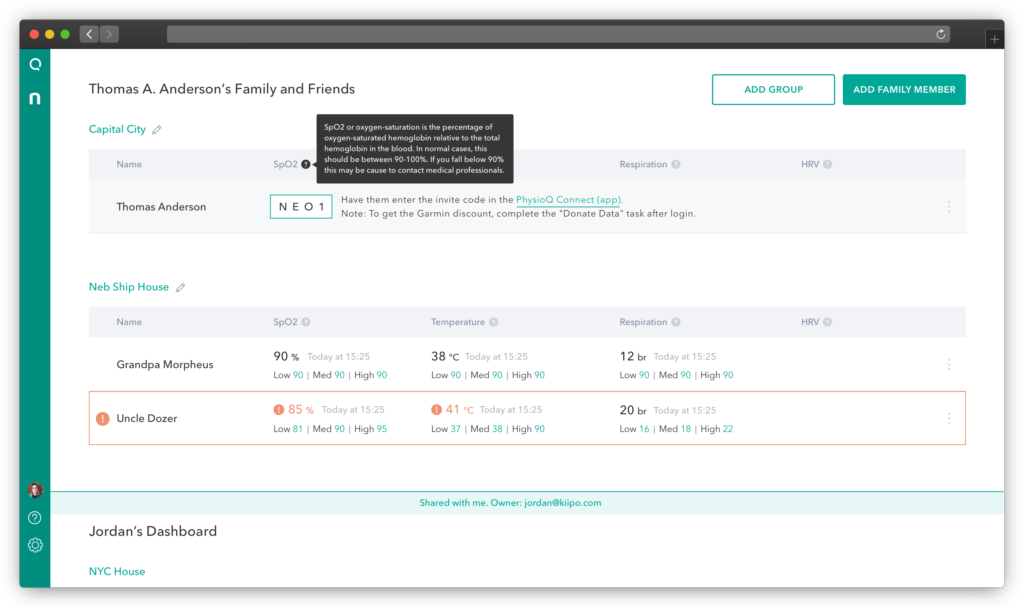The image size is (1024, 607).
Task: Click the browser address bar
Action: 558,34
